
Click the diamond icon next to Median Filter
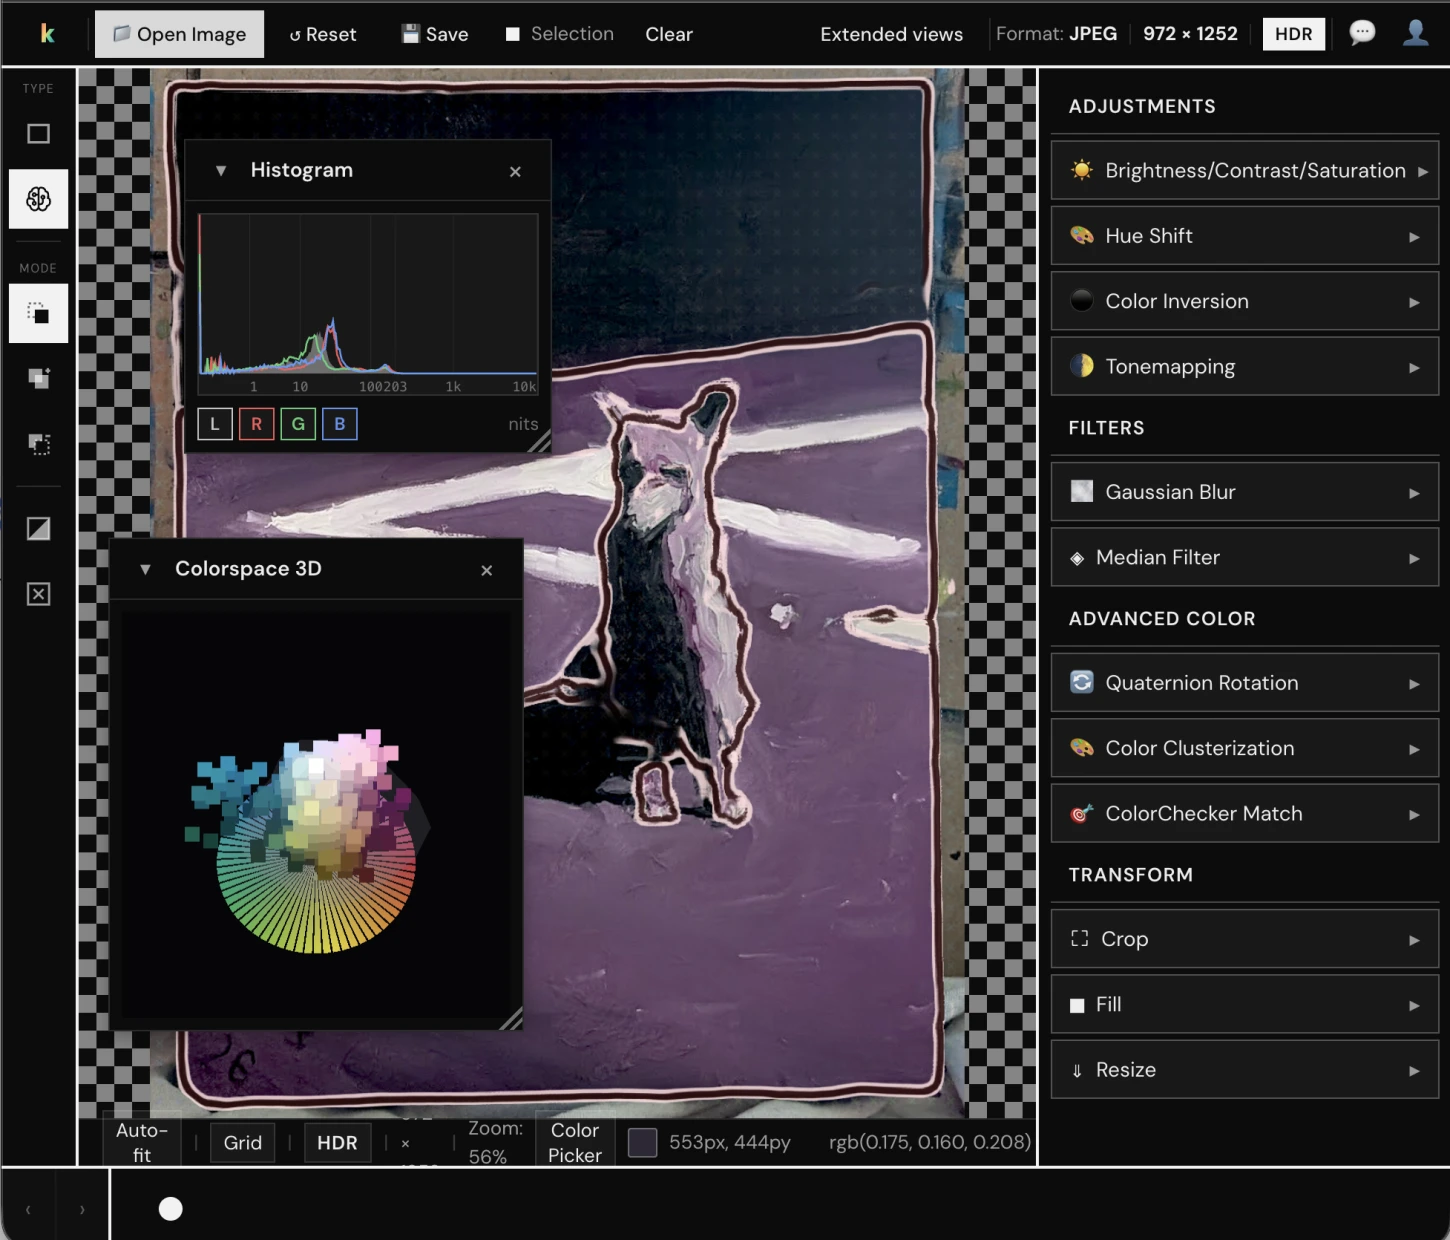1077,558
